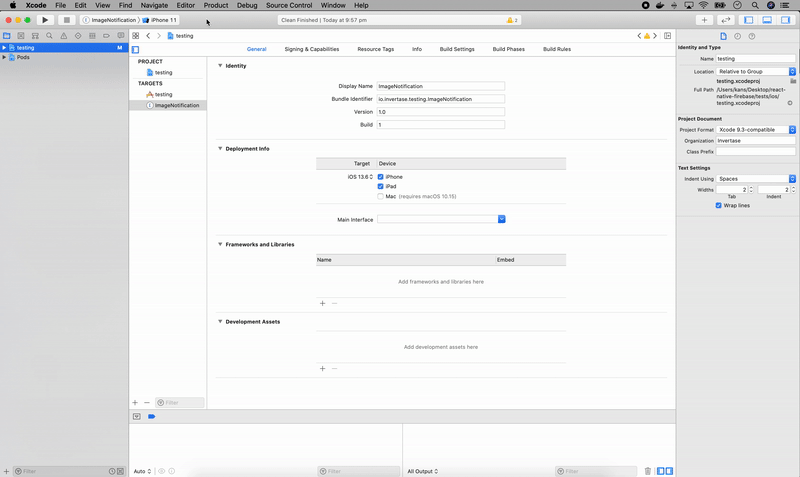
Task: Clear the console with the trash icon
Action: pyautogui.click(x=648, y=471)
